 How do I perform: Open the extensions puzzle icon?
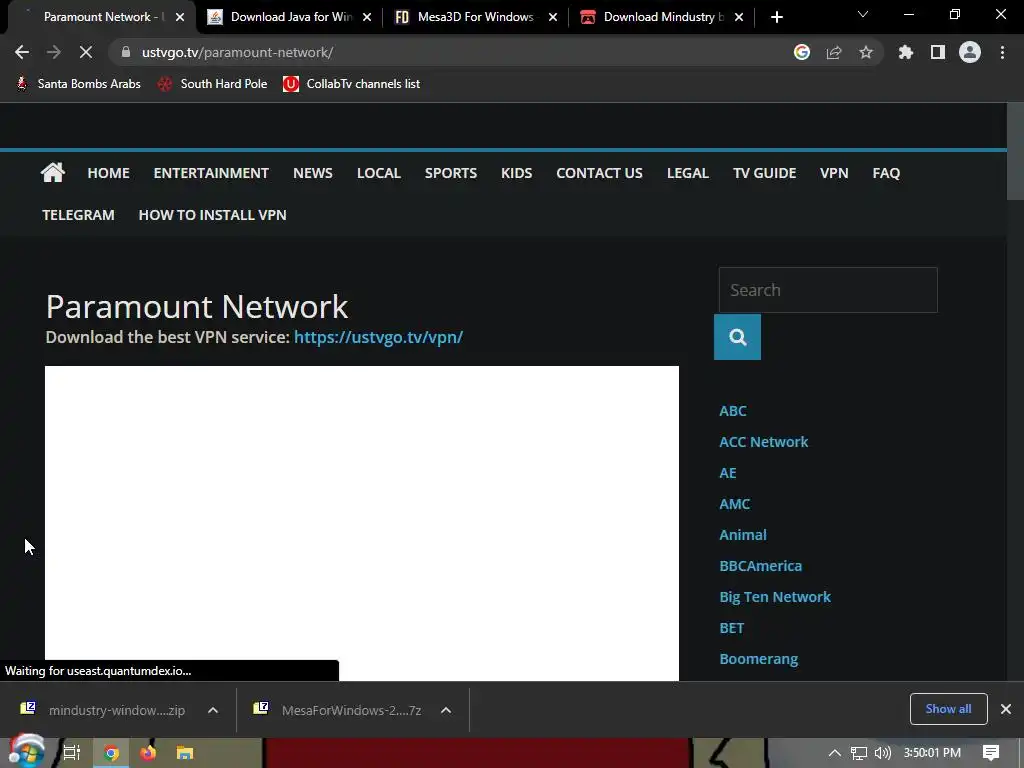click(x=905, y=52)
